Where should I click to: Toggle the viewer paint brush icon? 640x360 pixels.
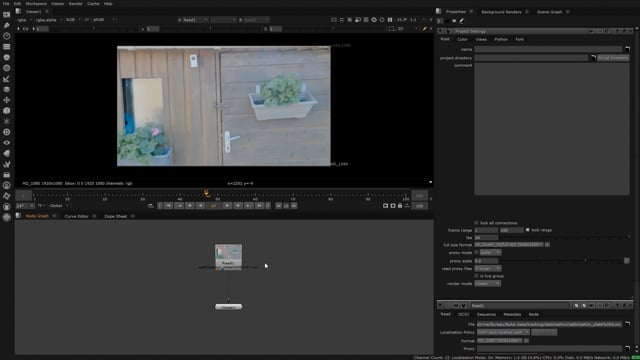tap(424, 29)
